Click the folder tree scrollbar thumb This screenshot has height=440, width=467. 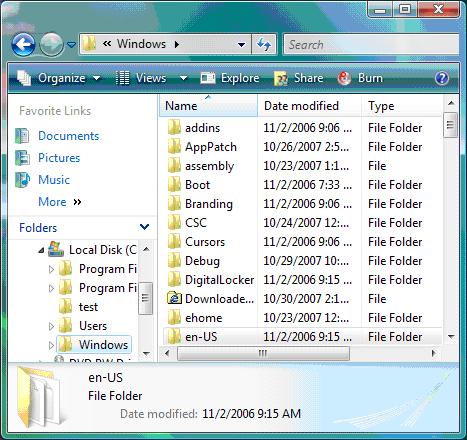pos(145,298)
